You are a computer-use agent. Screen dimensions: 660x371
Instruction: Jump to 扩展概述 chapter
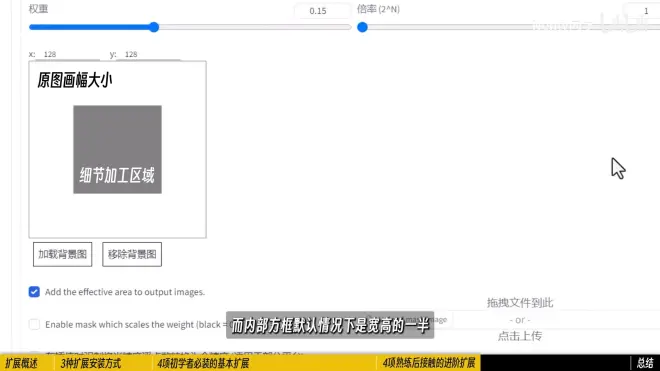click(21, 363)
